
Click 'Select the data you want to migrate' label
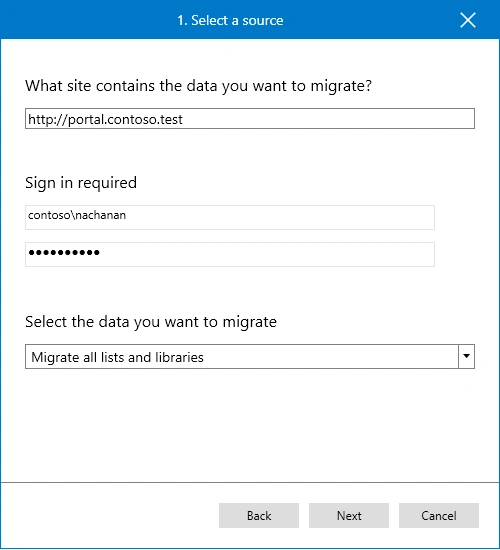tap(151, 322)
